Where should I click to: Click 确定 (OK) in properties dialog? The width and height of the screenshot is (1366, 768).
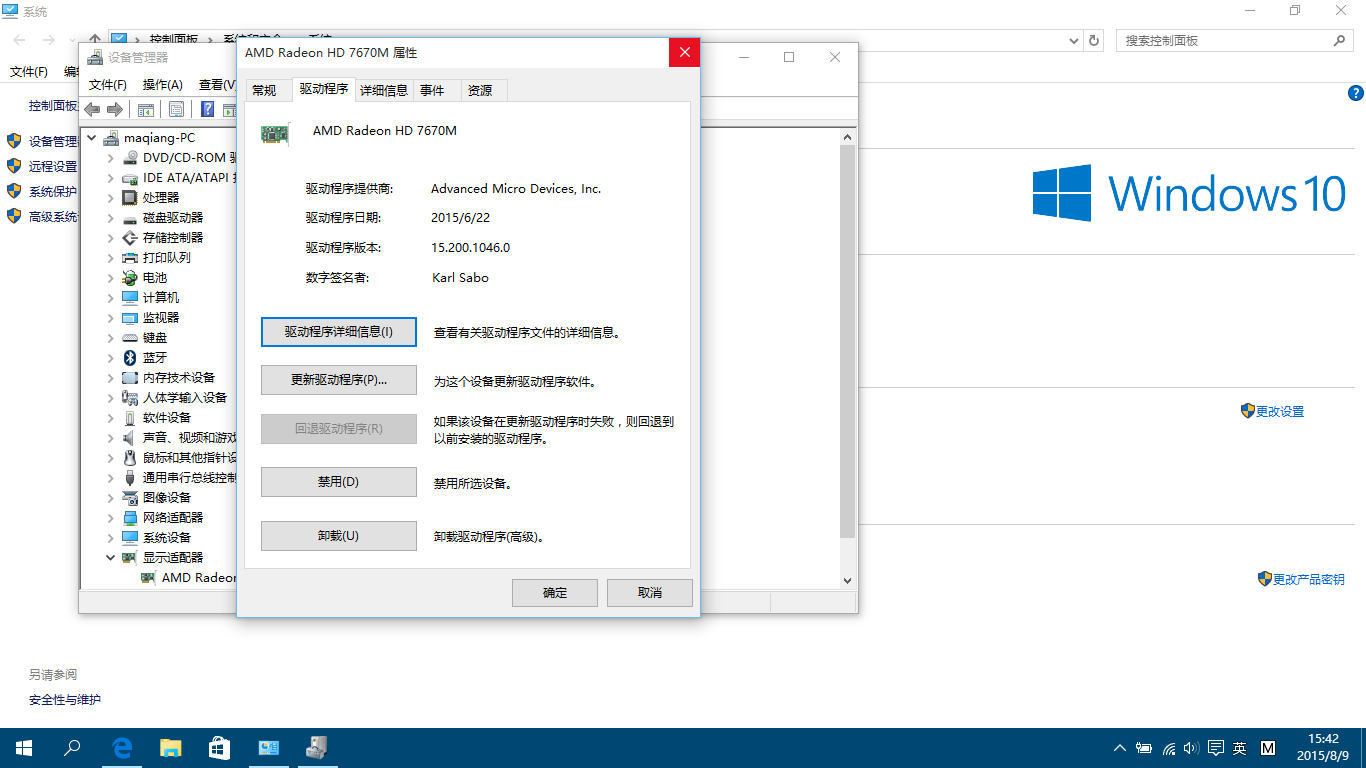click(555, 593)
